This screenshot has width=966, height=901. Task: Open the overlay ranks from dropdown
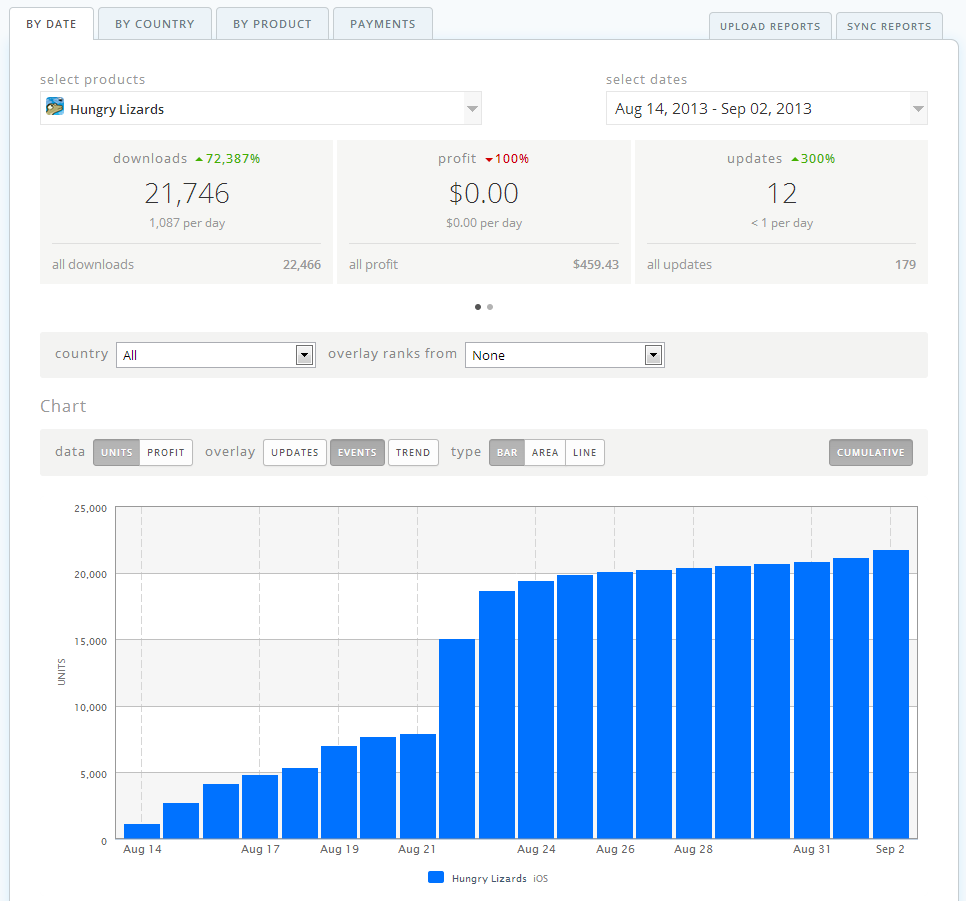tap(564, 355)
